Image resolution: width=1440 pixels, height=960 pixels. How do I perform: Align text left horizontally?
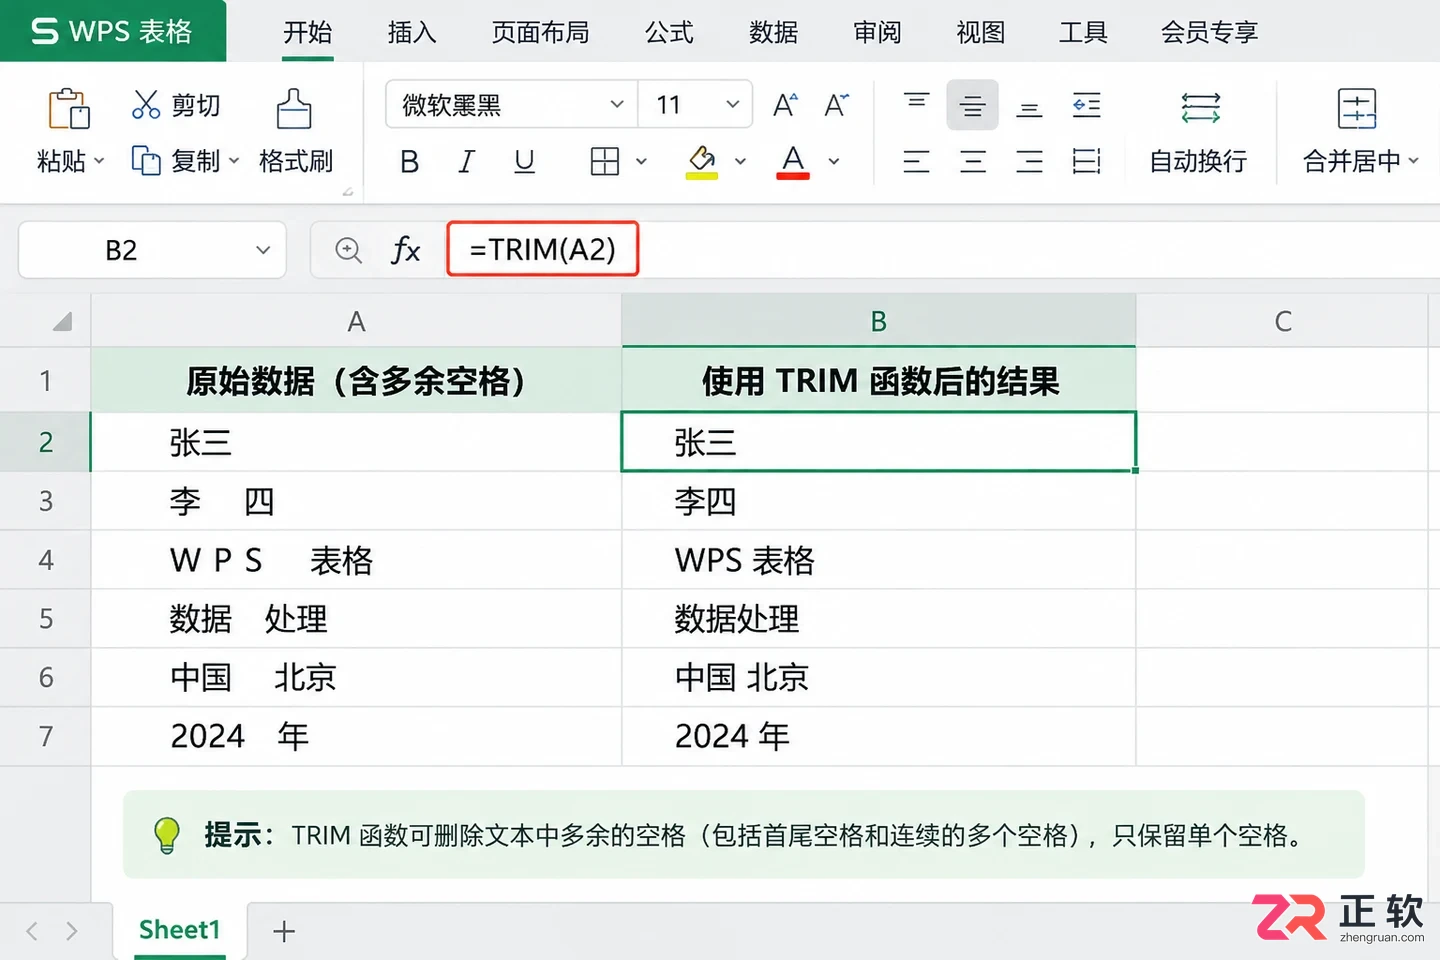point(916,161)
